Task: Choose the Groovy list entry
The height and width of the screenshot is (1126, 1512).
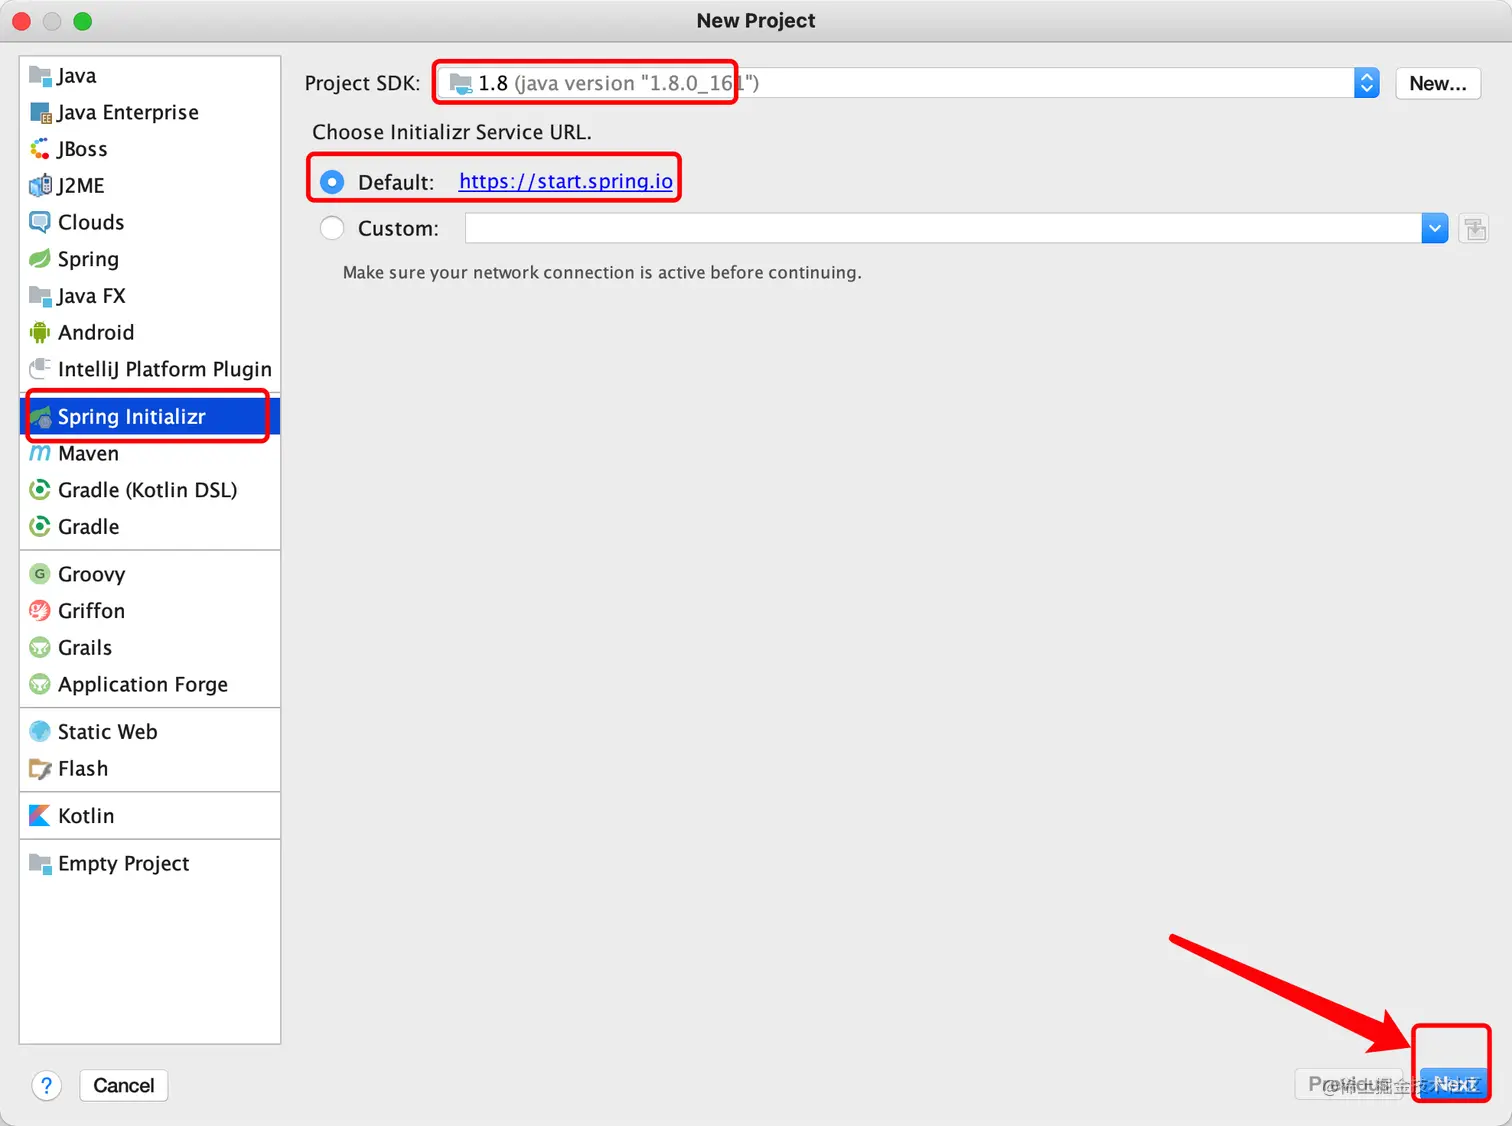Action: point(150,574)
